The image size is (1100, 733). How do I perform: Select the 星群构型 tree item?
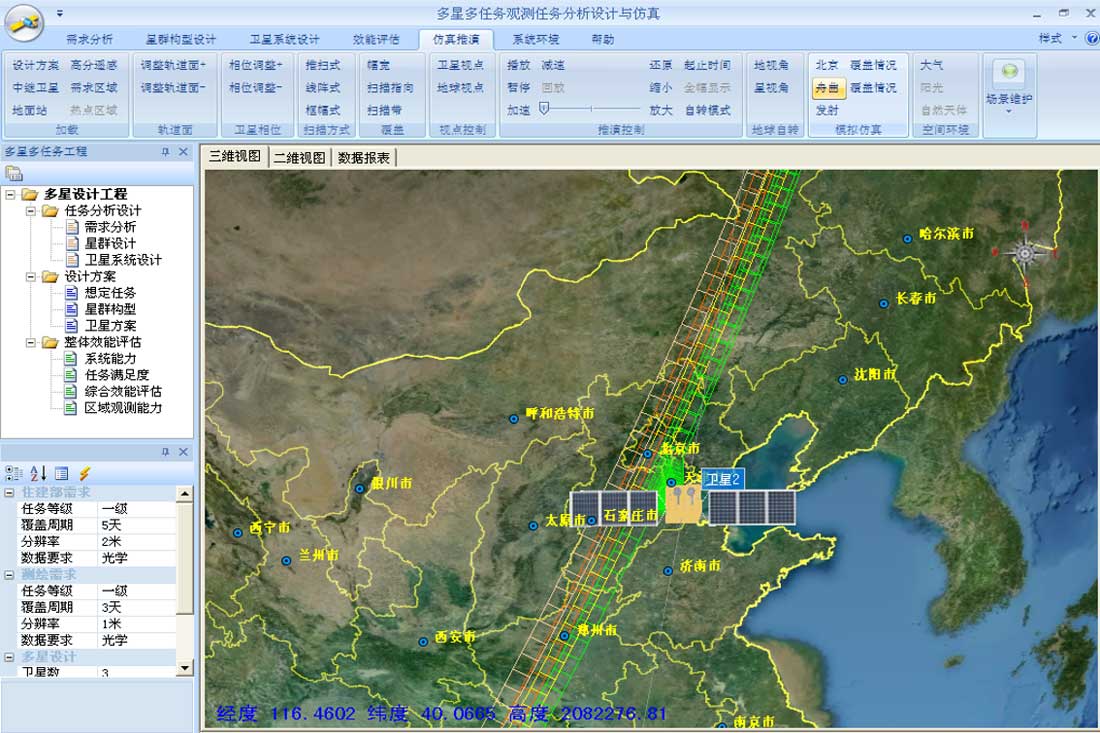click(109, 309)
